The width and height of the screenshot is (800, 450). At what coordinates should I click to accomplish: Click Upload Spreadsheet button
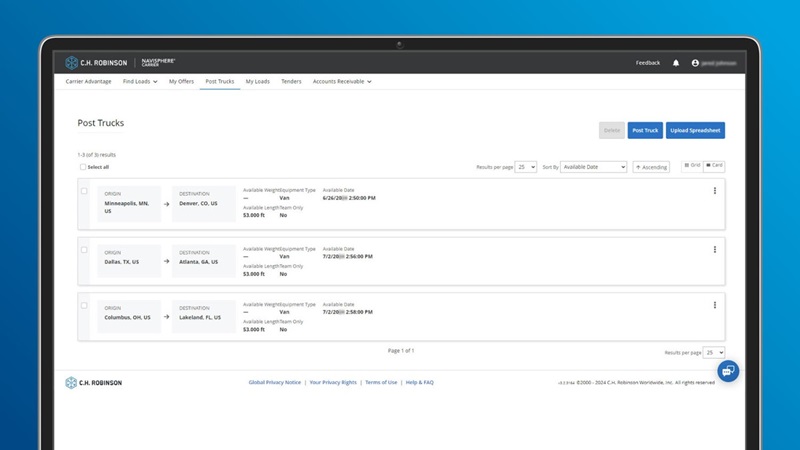pyautogui.click(x=695, y=130)
